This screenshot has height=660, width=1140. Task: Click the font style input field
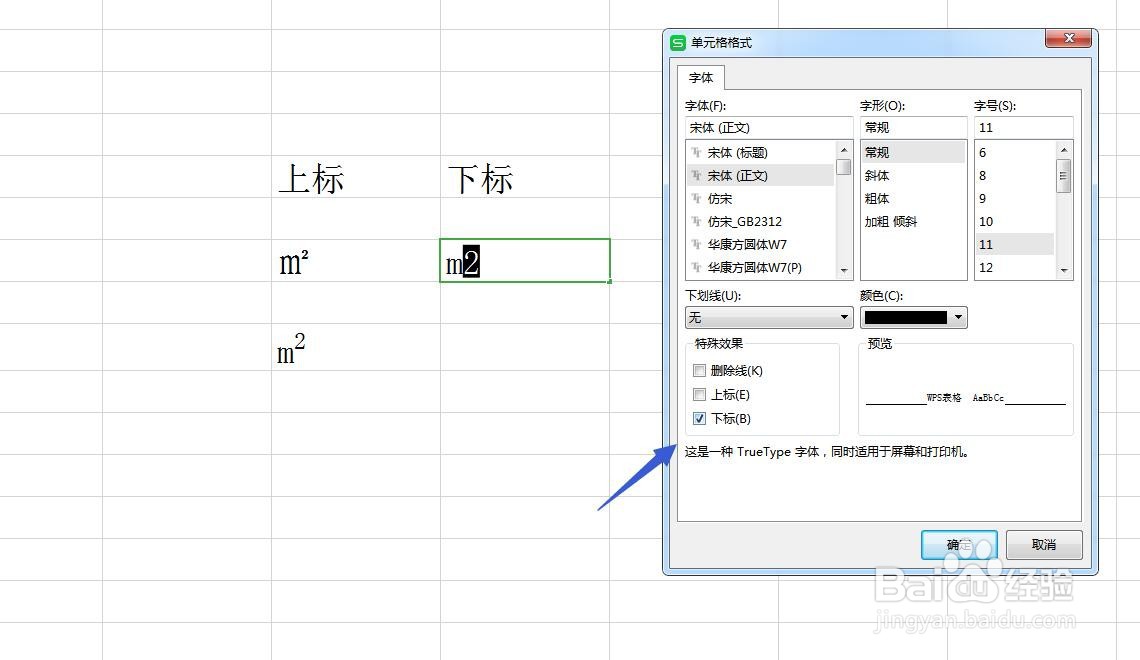913,127
